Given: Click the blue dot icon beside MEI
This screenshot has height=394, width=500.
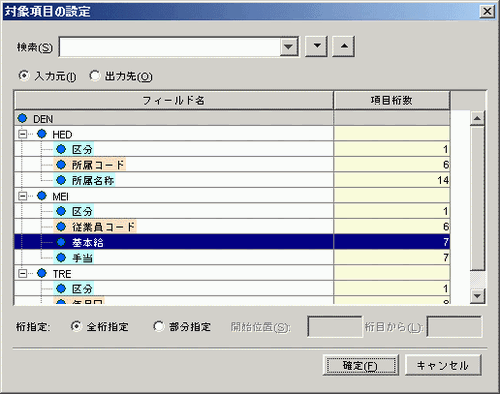Looking at the screenshot, I should tap(42, 196).
